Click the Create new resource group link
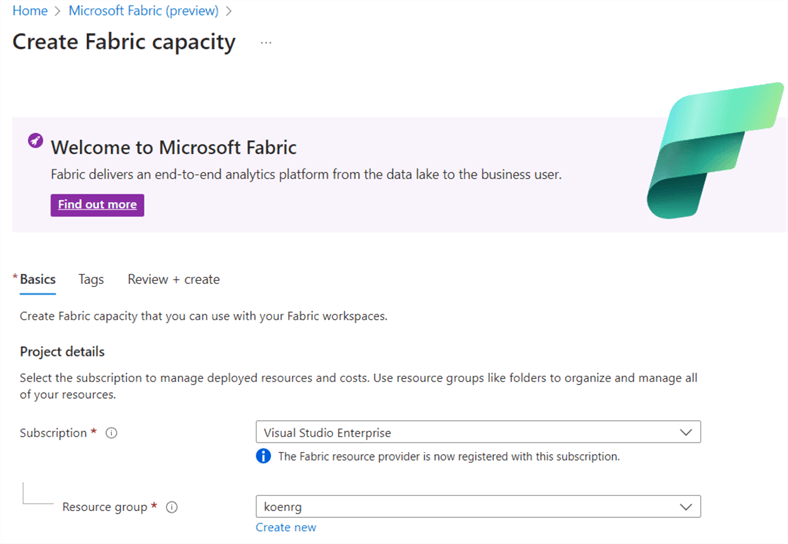 [286, 527]
